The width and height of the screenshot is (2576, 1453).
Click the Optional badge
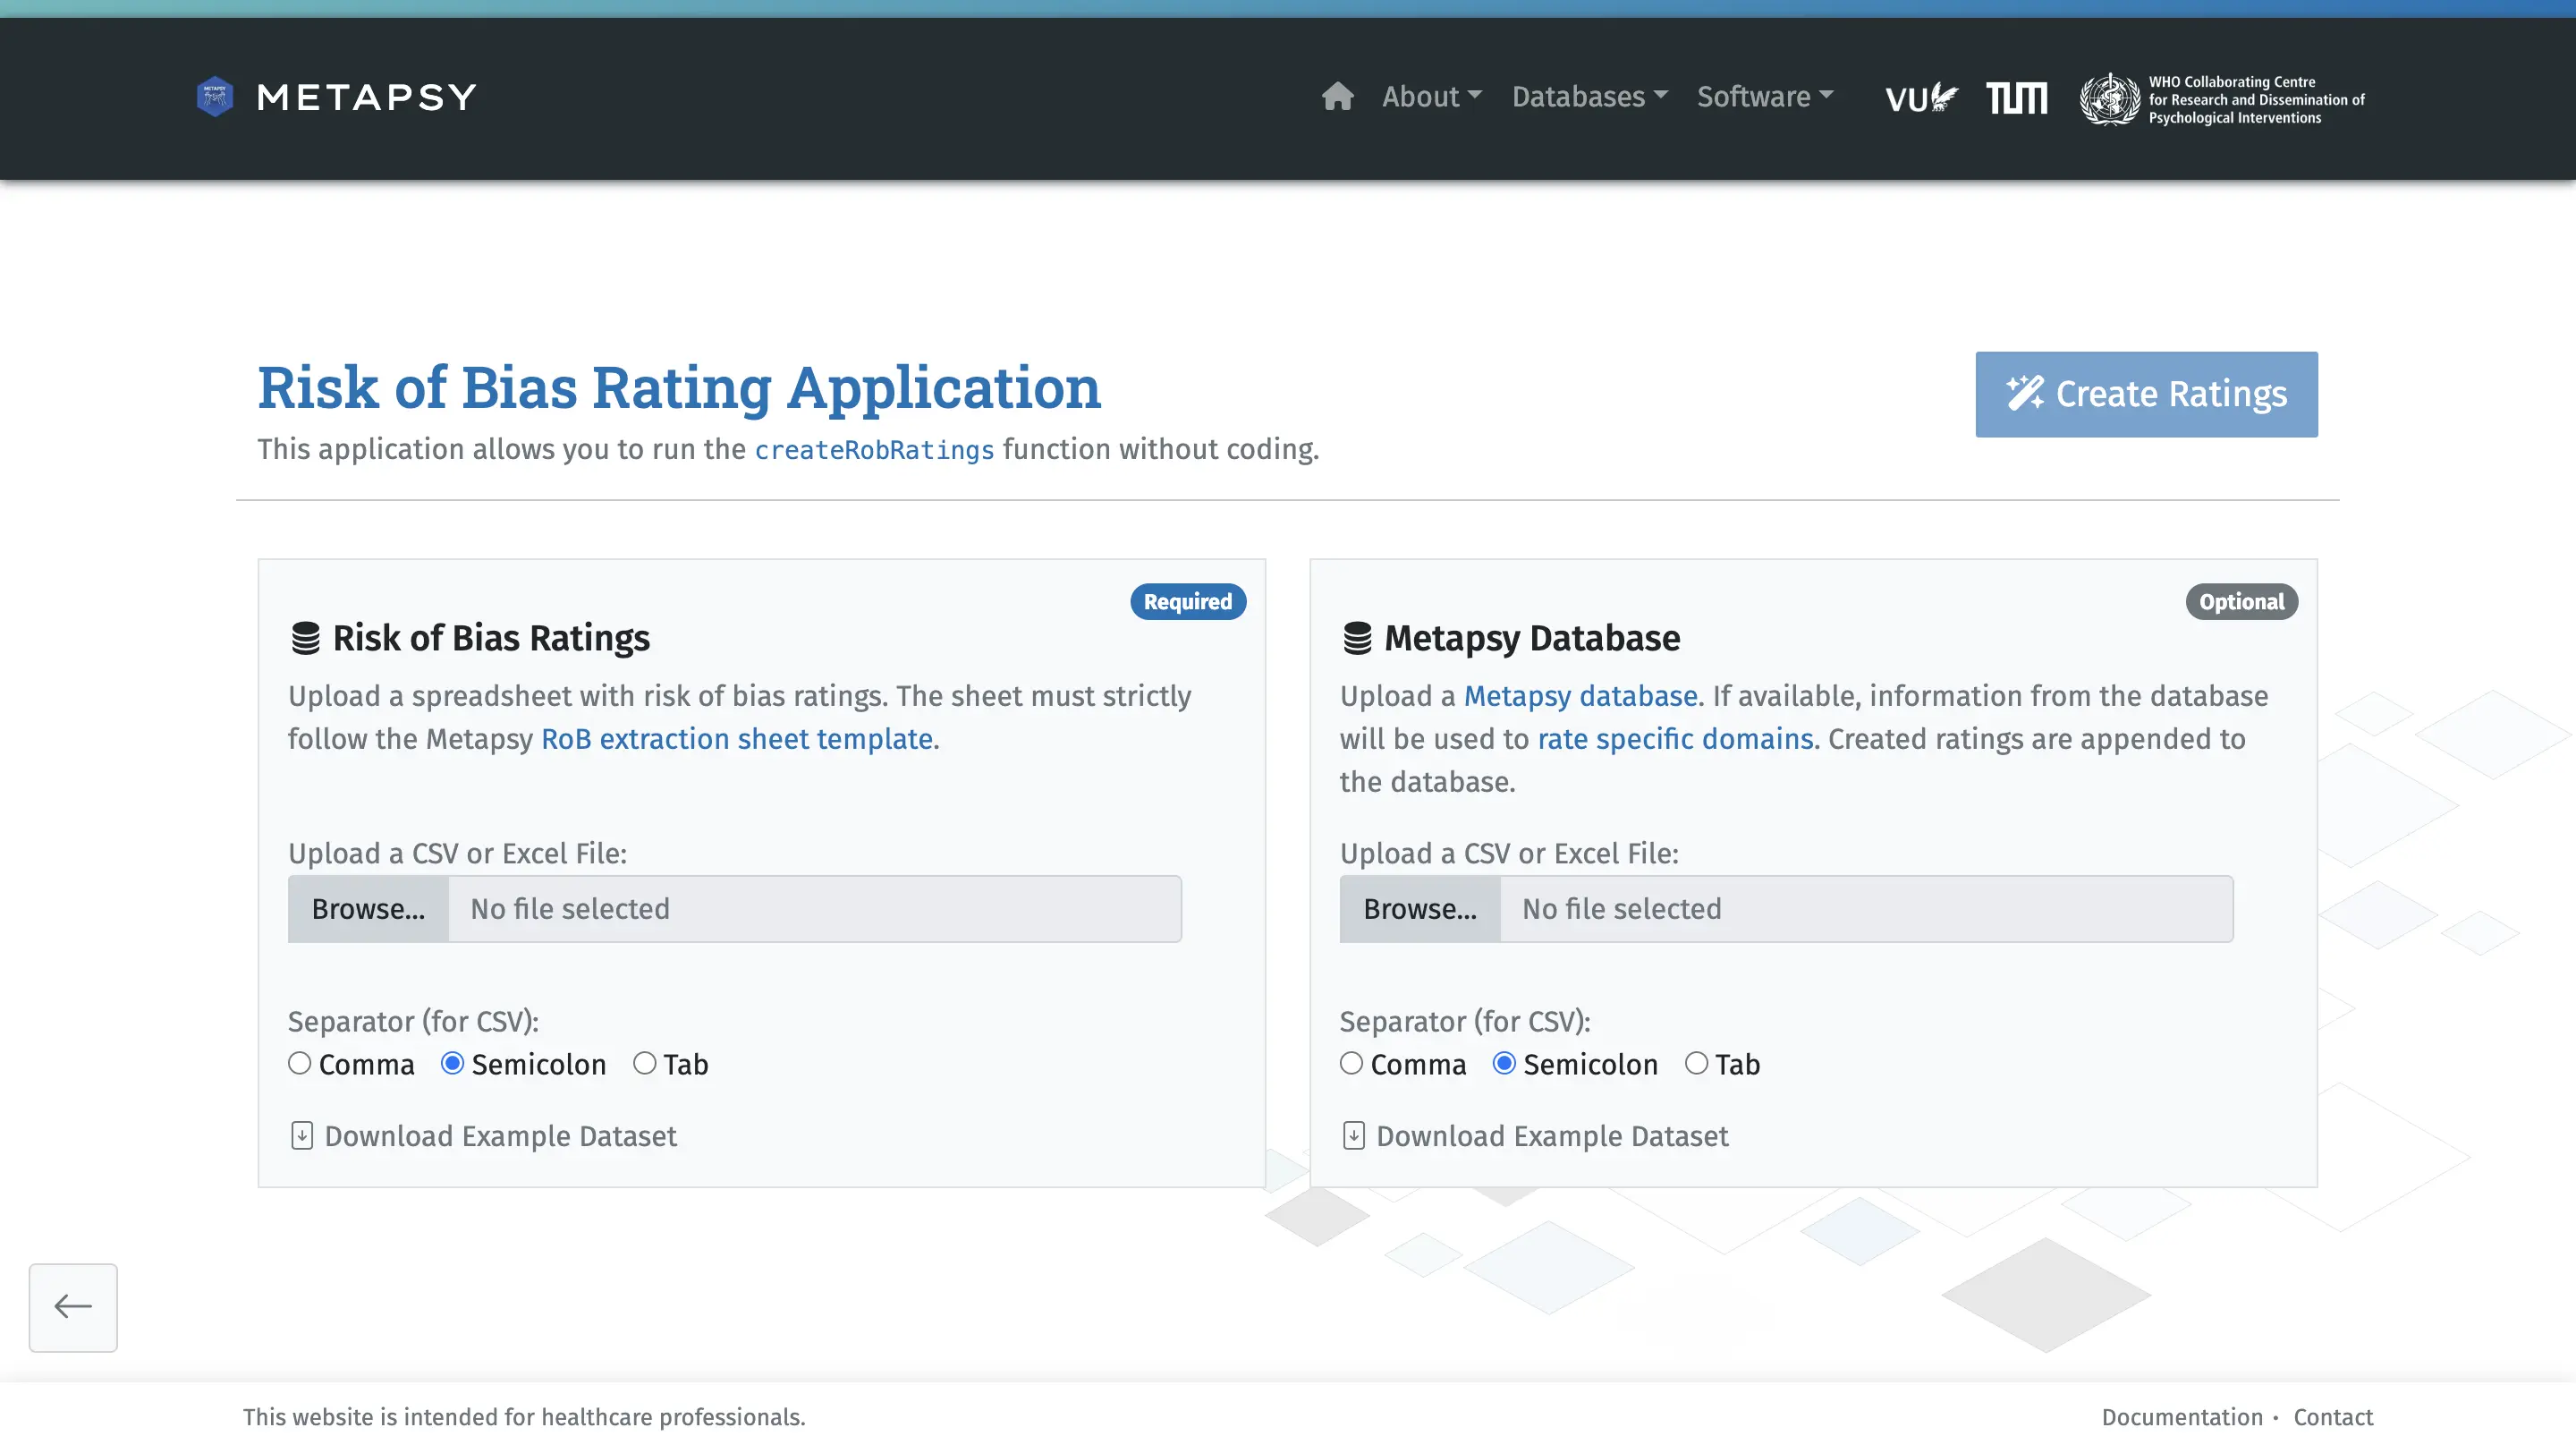click(x=2241, y=601)
